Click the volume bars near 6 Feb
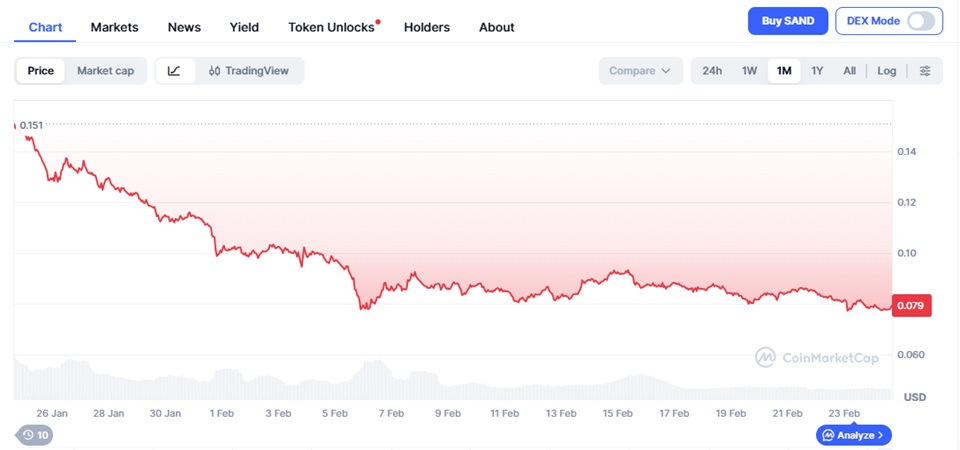Screen dimensions: 960x450 364,378
